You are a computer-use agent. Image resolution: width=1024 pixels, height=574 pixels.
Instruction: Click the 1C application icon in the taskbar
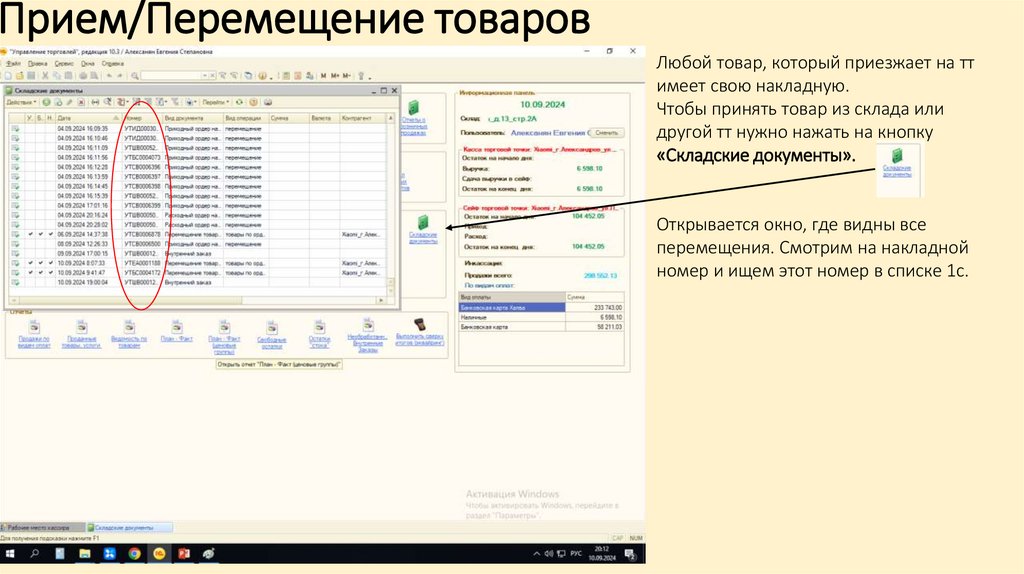click(x=159, y=554)
